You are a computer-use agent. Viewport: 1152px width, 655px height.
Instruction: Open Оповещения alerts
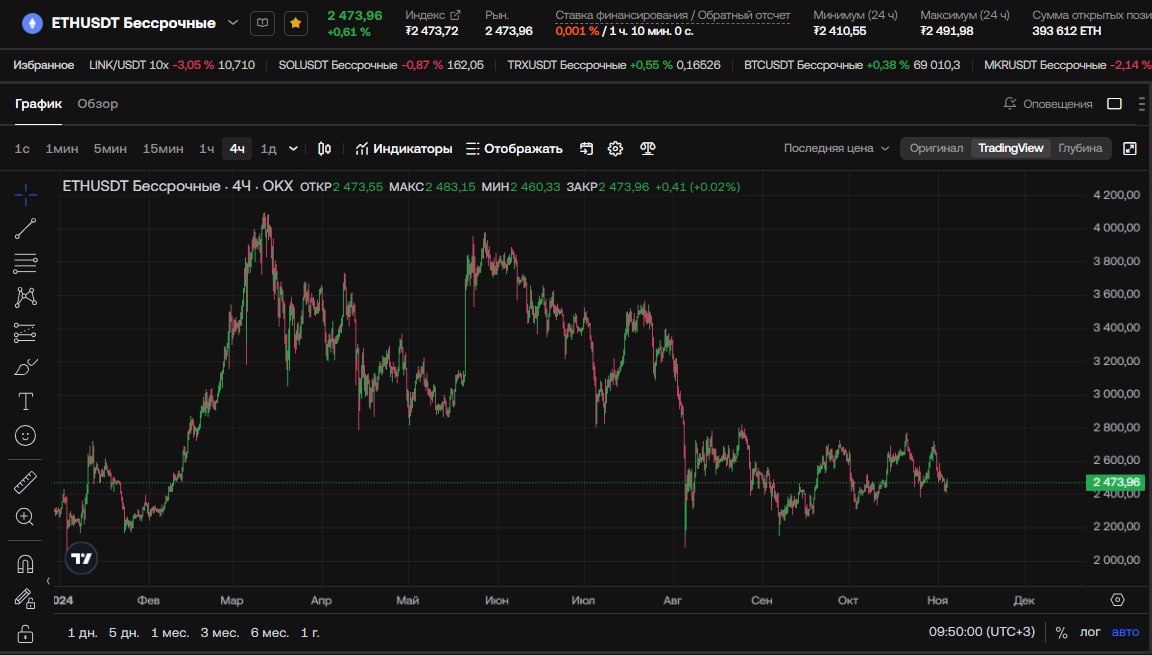pyautogui.click(x=1048, y=104)
